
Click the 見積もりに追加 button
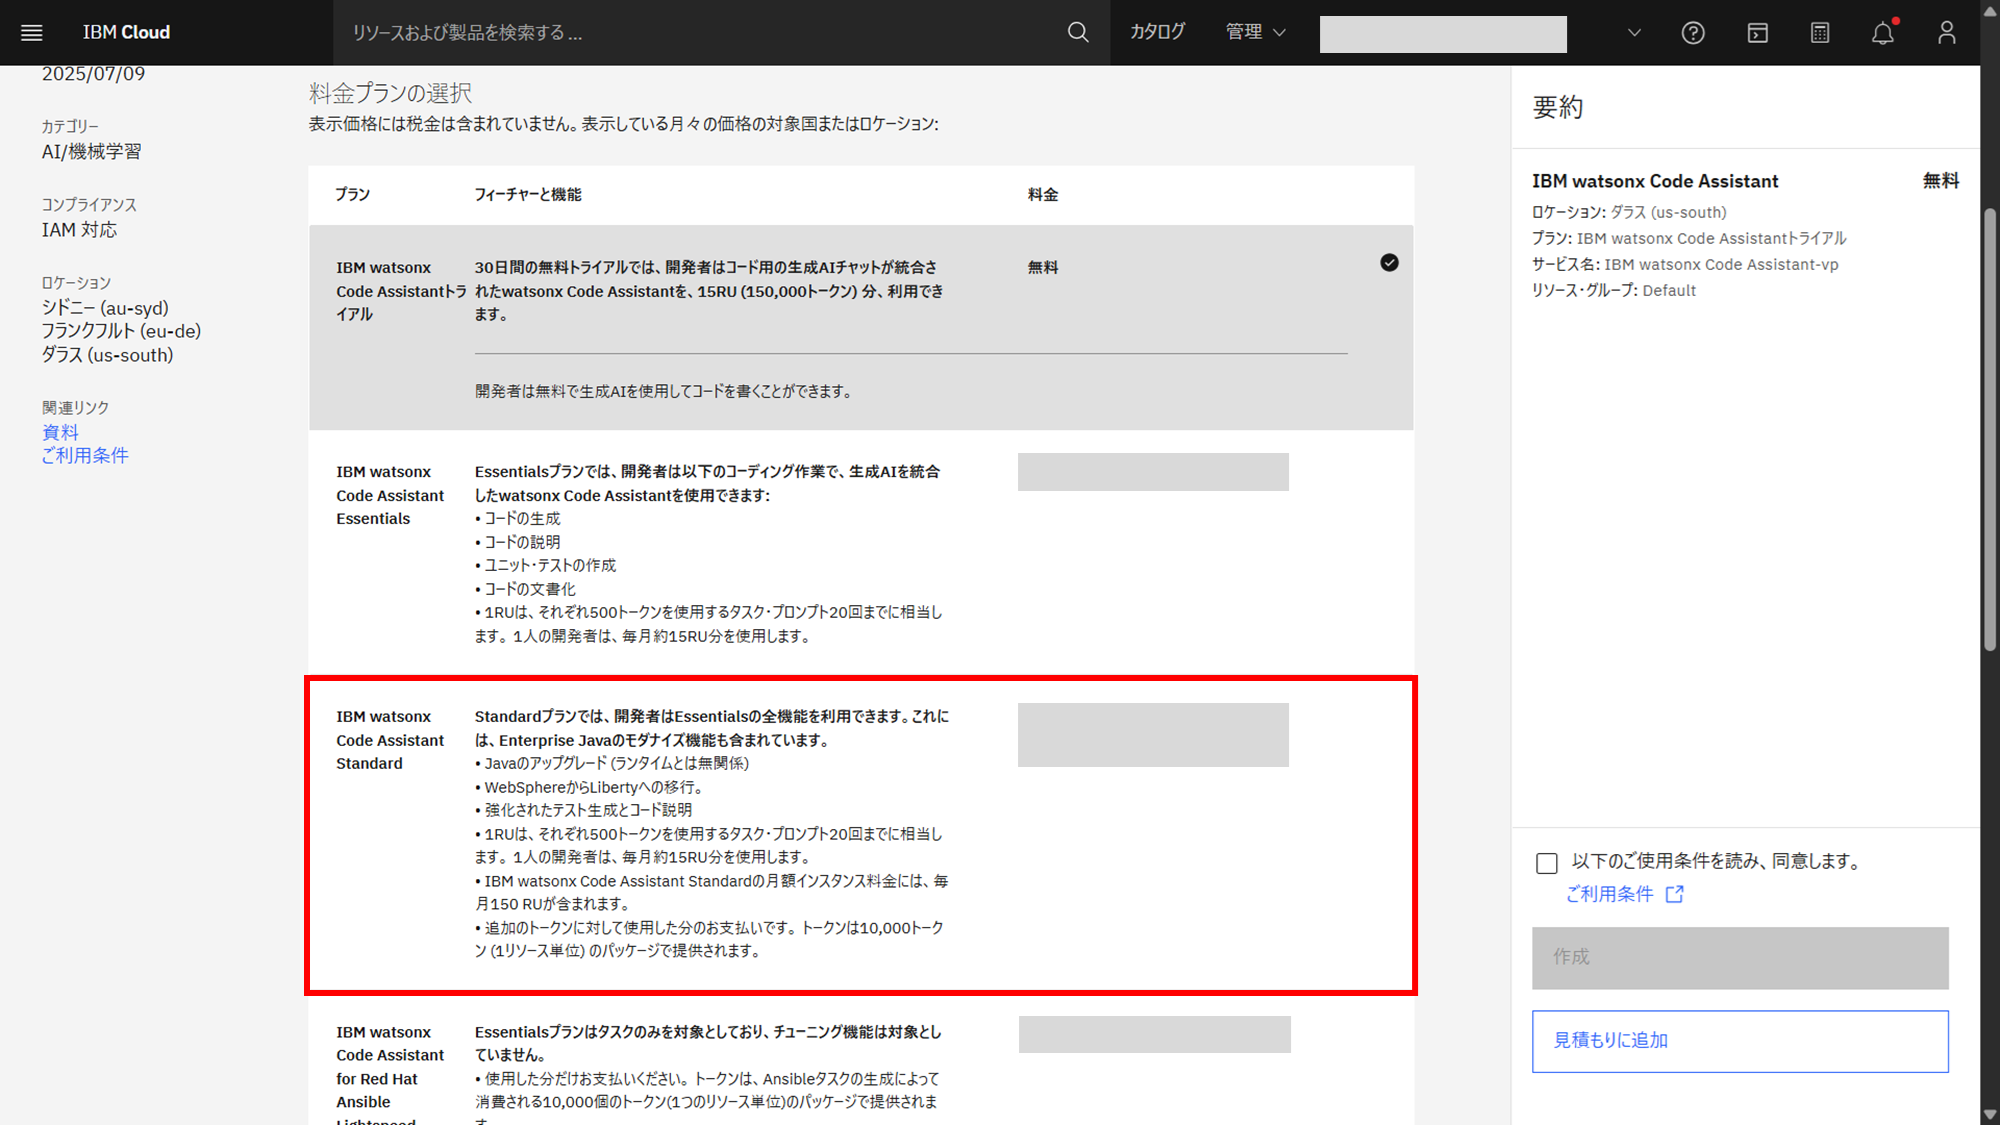tap(1739, 1041)
